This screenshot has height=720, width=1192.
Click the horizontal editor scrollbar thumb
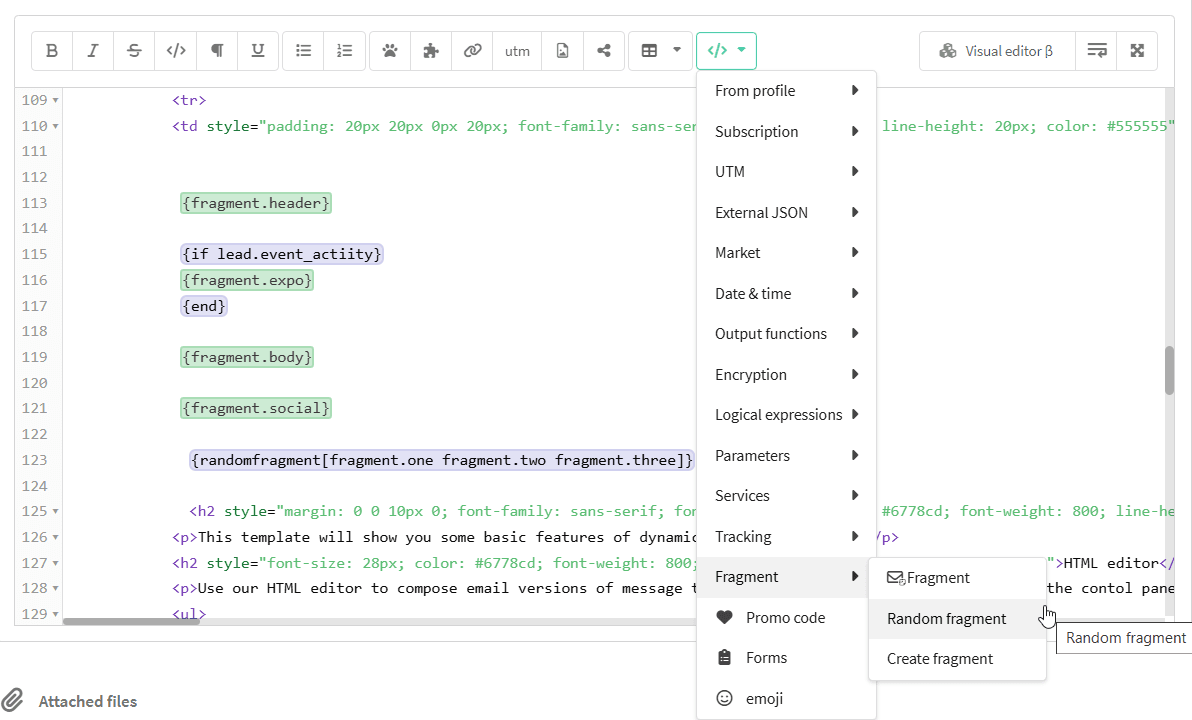132,621
